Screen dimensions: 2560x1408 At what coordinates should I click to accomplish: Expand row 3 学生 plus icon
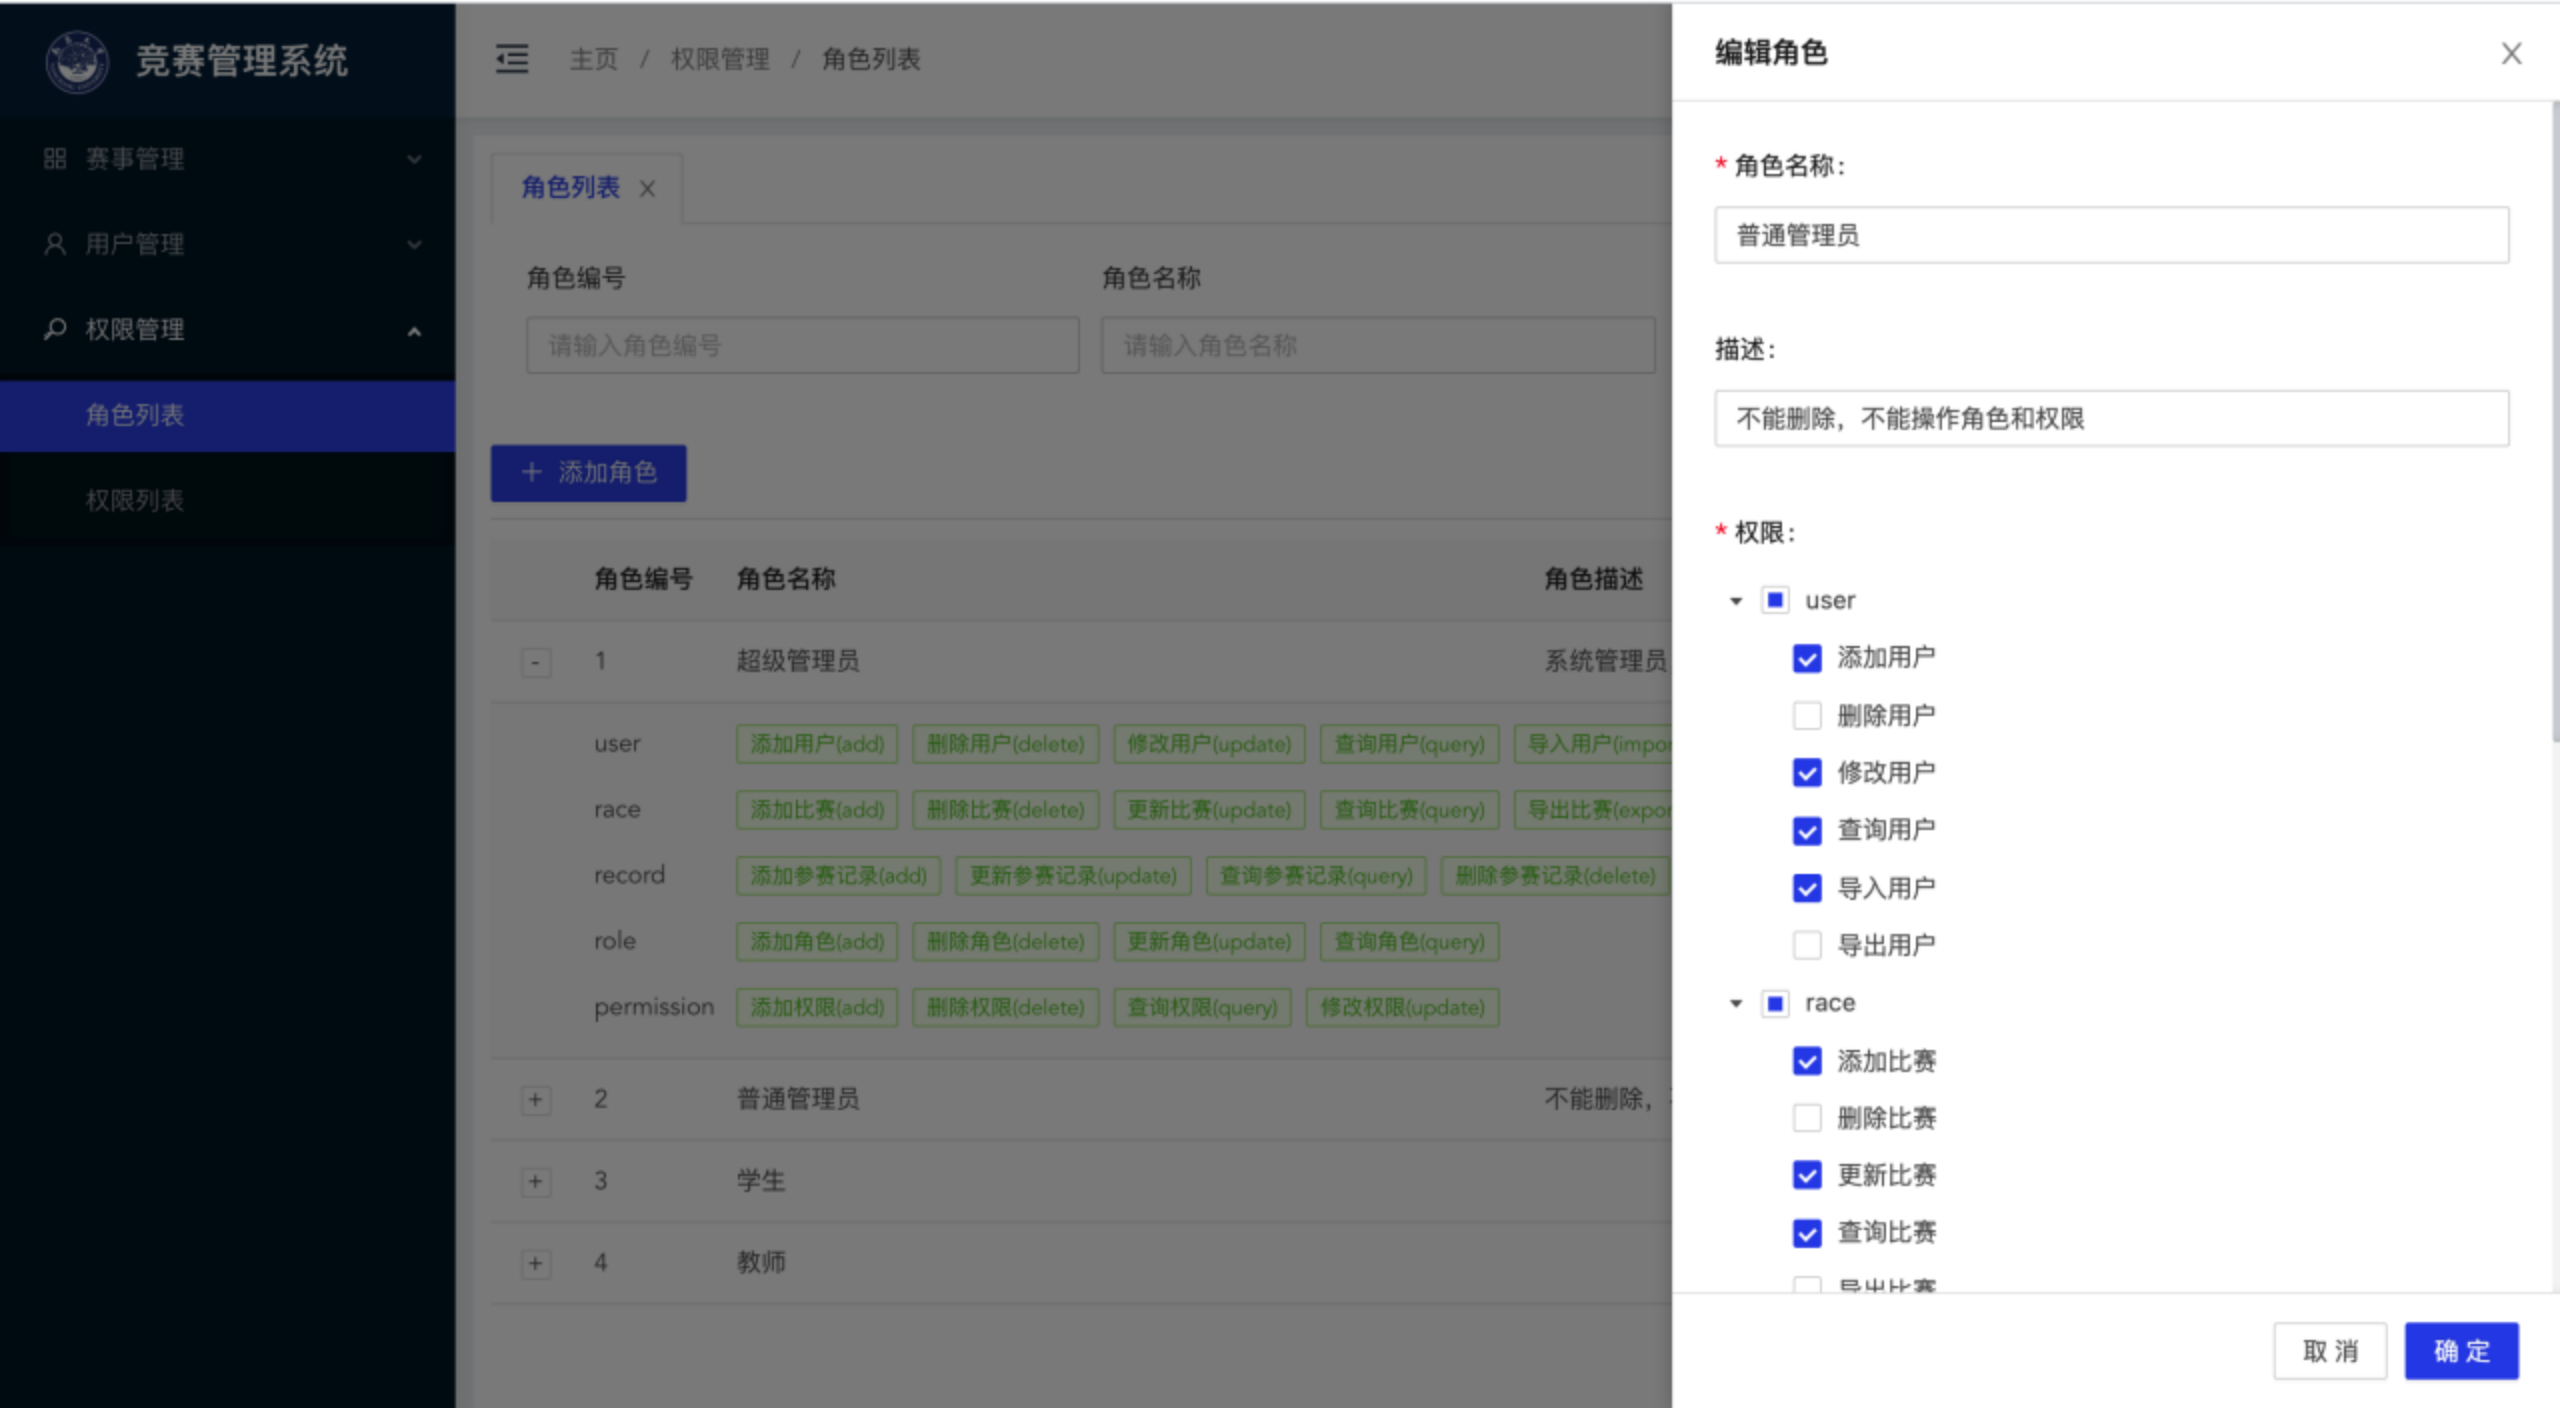(536, 1182)
